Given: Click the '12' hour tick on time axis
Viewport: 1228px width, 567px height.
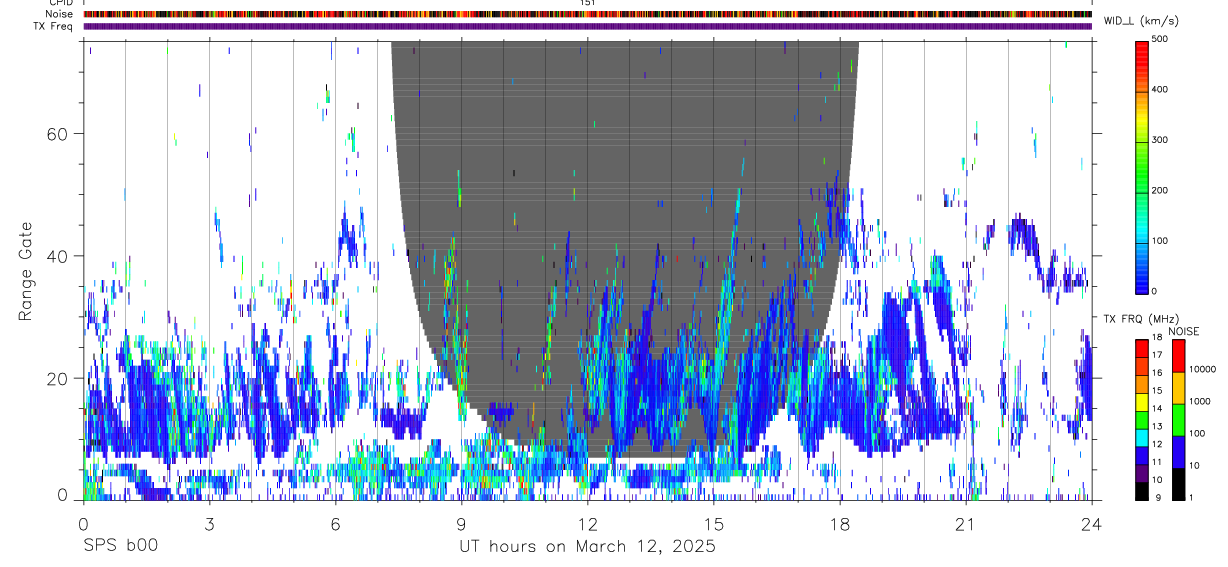Looking at the screenshot, I should [587, 524].
